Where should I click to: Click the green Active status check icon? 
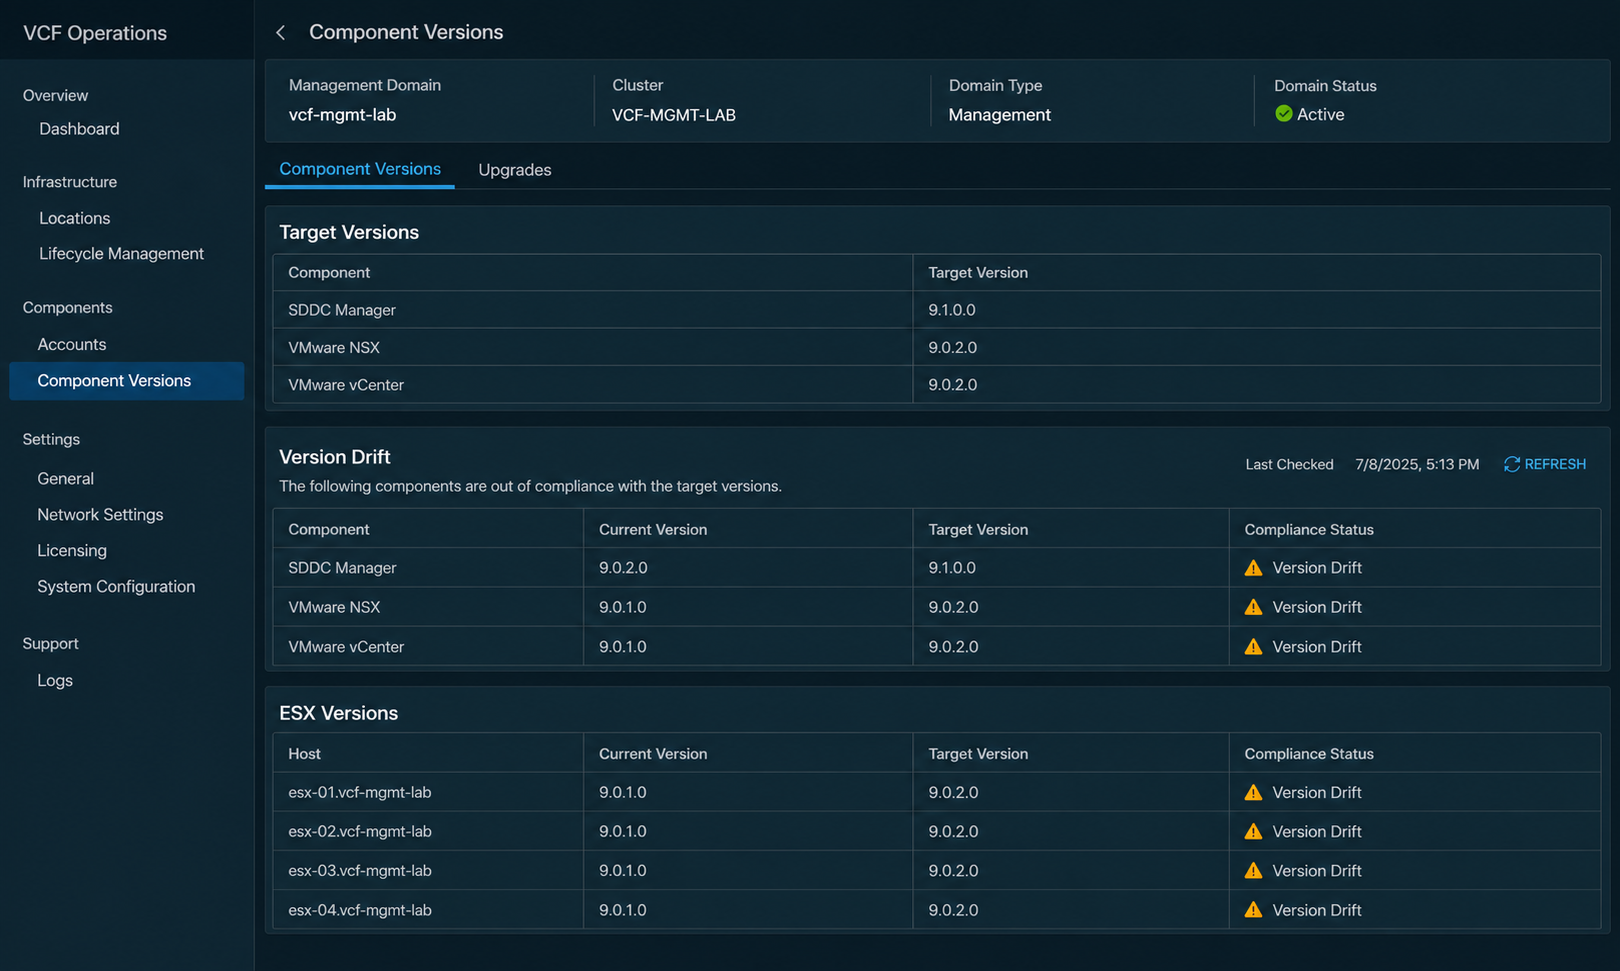(x=1284, y=114)
